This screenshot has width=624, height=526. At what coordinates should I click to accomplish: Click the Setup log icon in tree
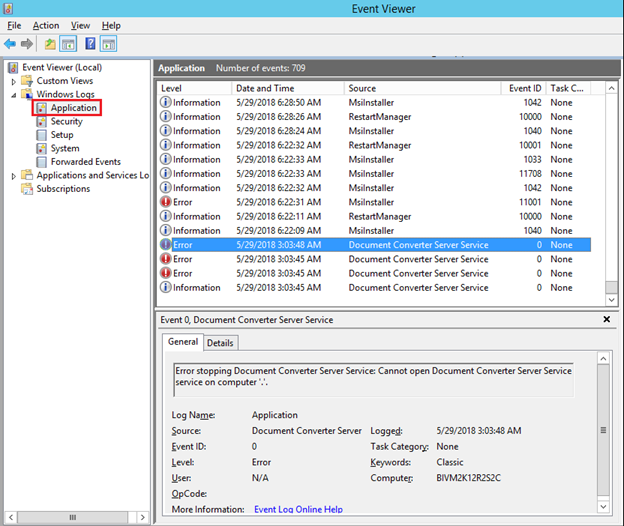point(41,135)
